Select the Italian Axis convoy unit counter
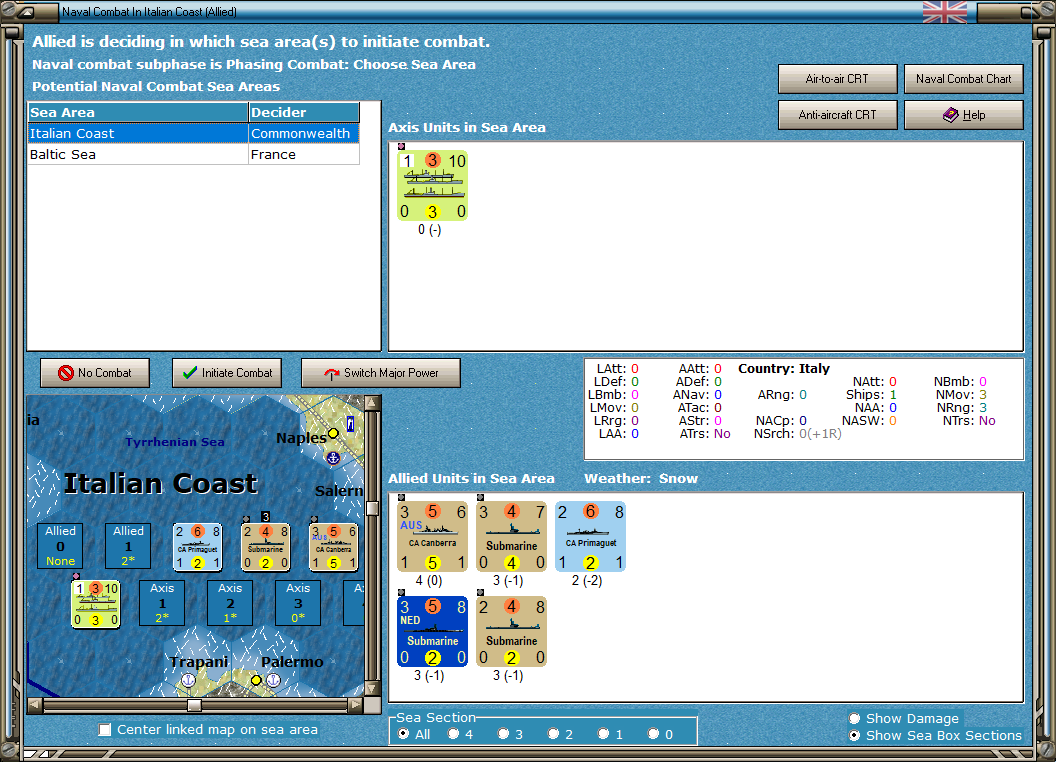This screenshot has width=1056, height=762. (432, 185)
